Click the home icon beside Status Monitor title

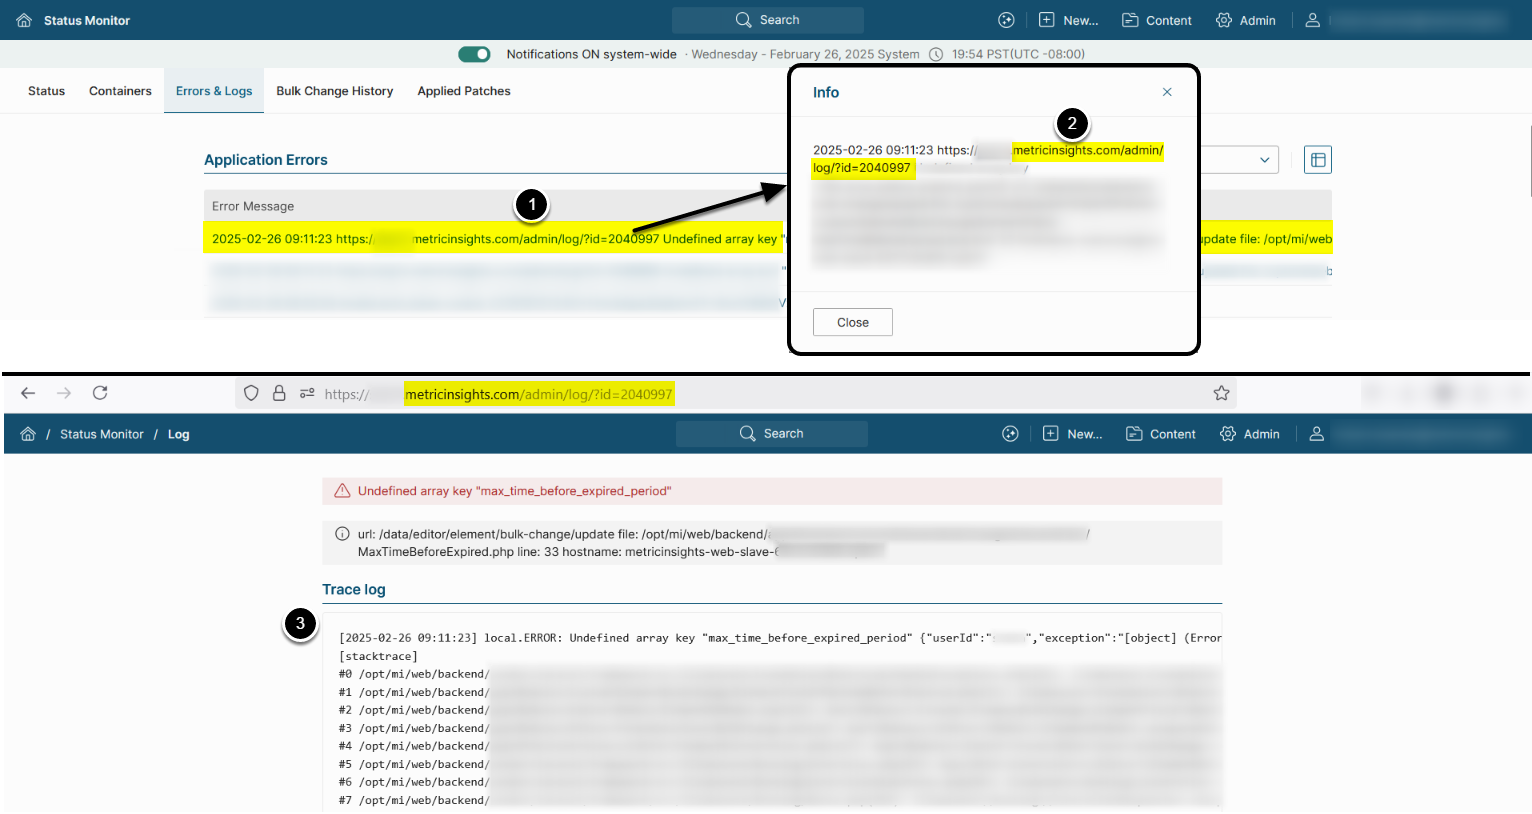point(24,20)
